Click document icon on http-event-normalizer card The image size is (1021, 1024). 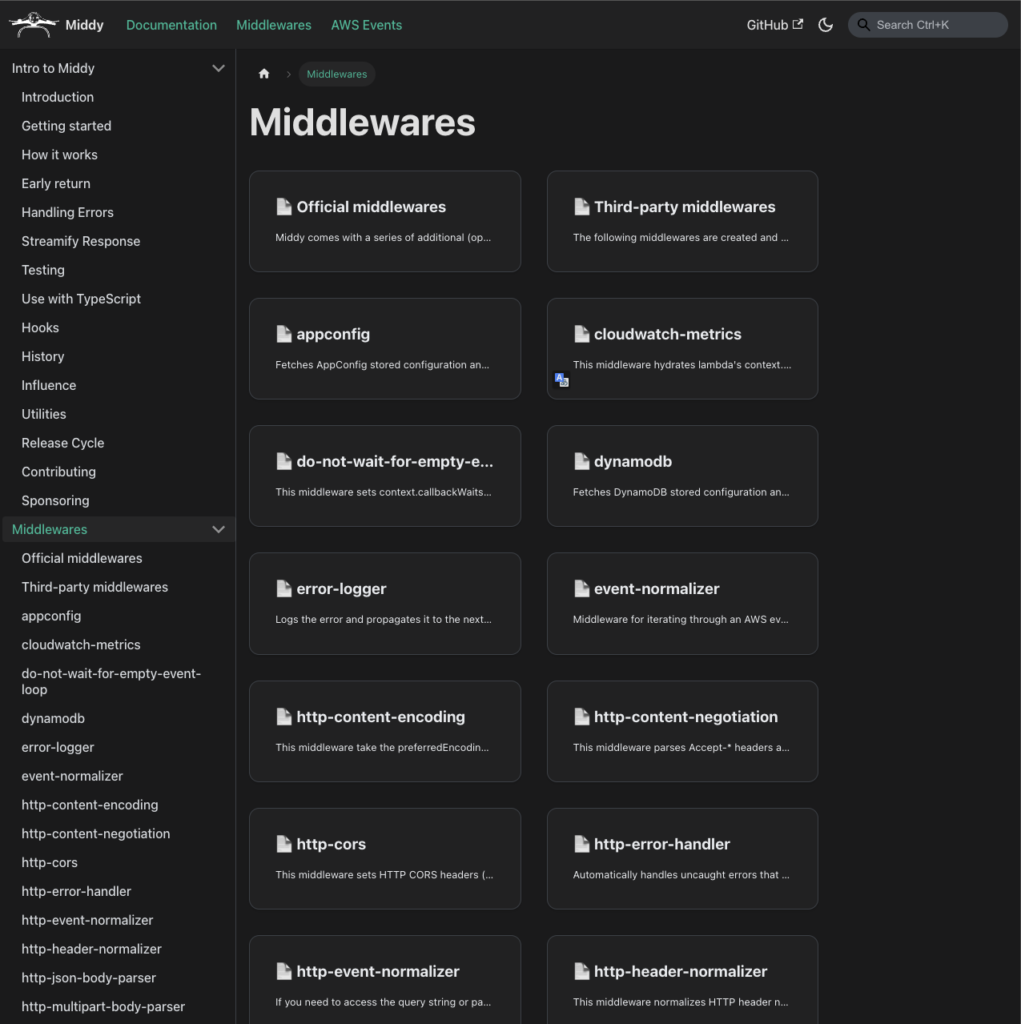[x=284, y=971]
